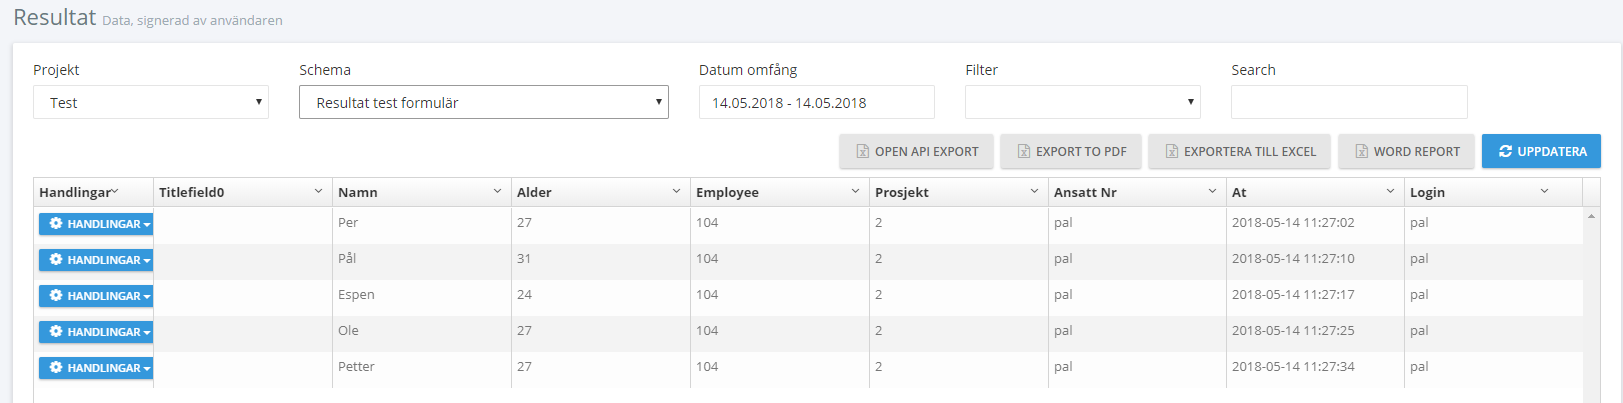Open the Datum omfång date range field
The height and width of the screenshot is (403, 1623).
click(x=816, y=102)
